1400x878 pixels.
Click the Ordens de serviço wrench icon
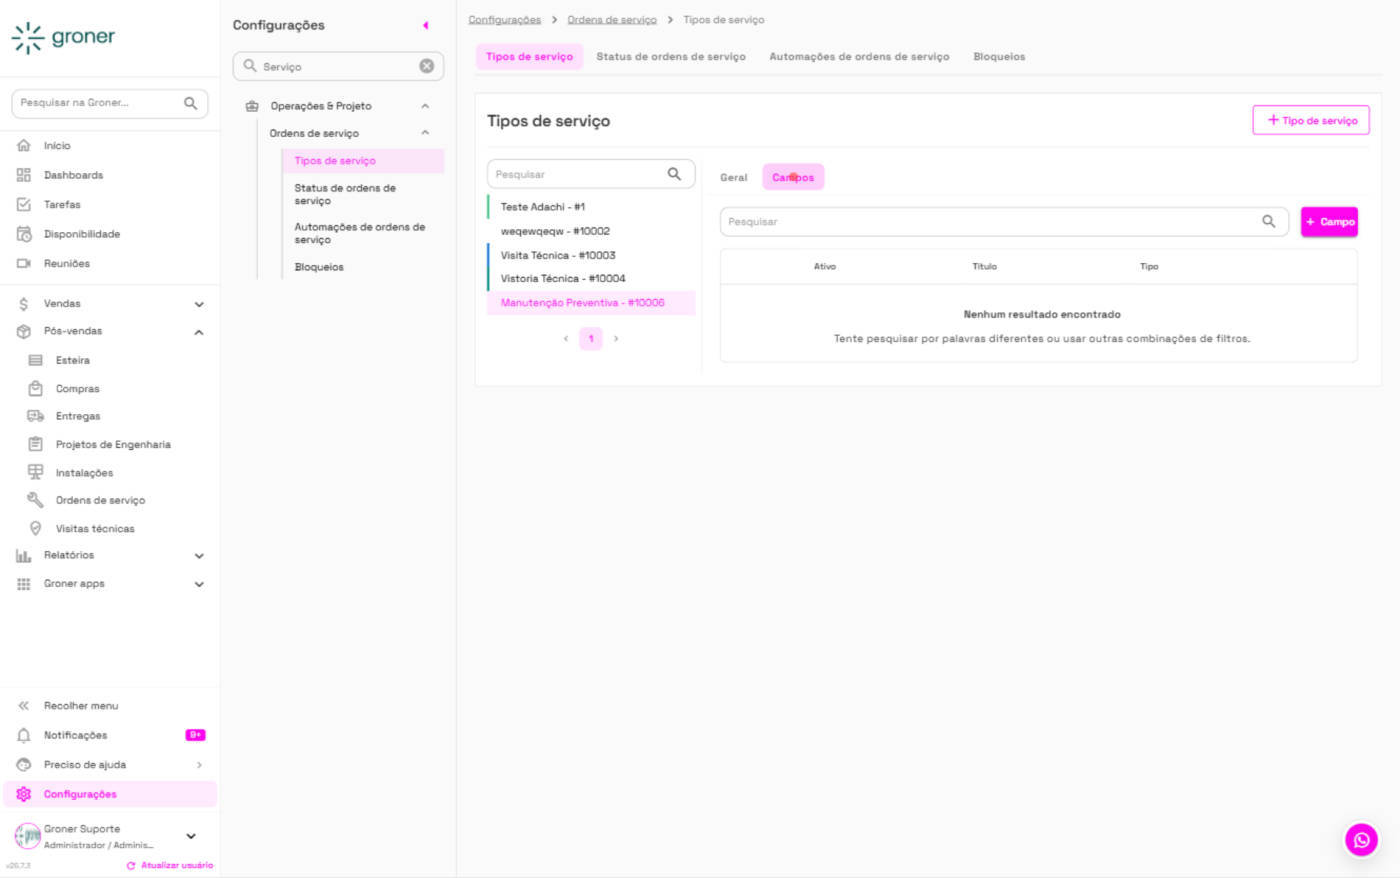point(35,500)
